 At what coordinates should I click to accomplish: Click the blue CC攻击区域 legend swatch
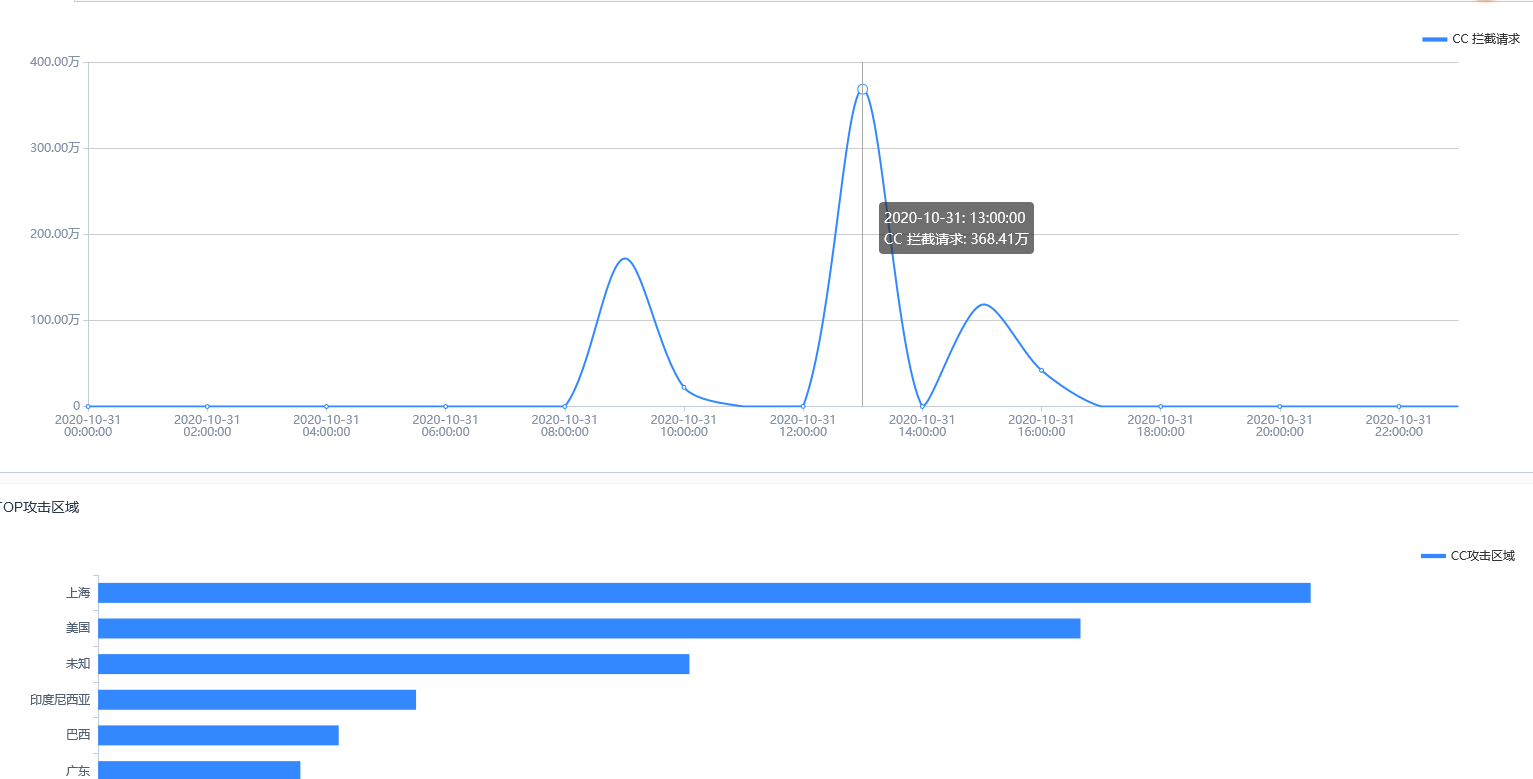coord(1433,556)
